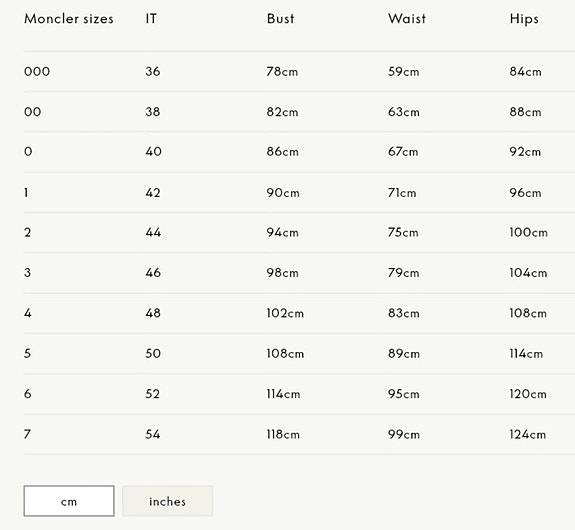Click the 90cm bust value
Image resolution: width=575 pixels, height=530 pixels.
click(x=283, y=193)
